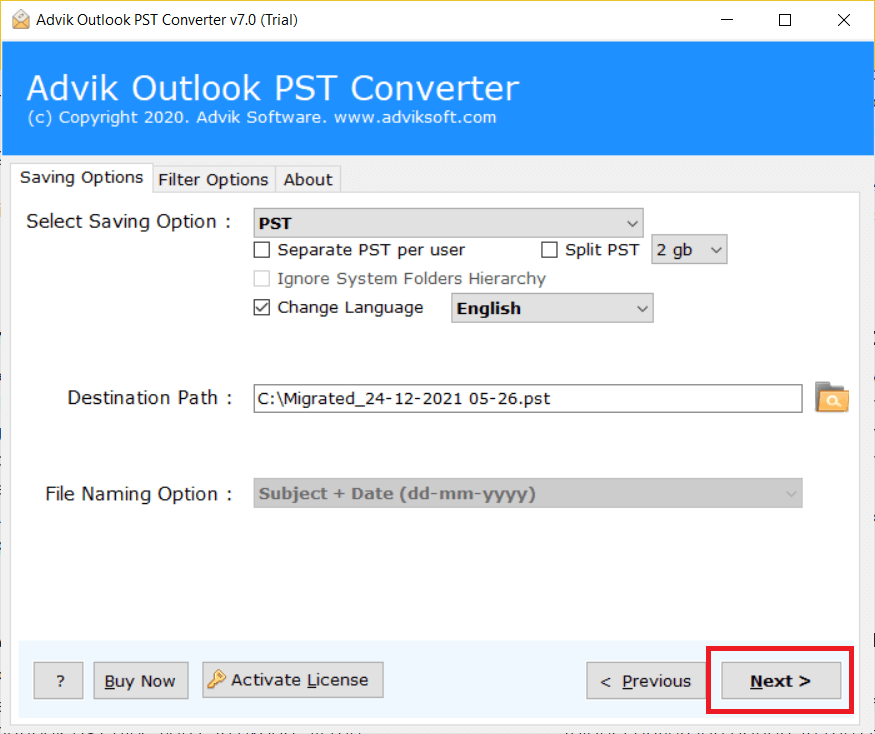Screen dimensions: 875x734
Task: Open the About tab
Action: pyautogui.click(x=307, y=179)
